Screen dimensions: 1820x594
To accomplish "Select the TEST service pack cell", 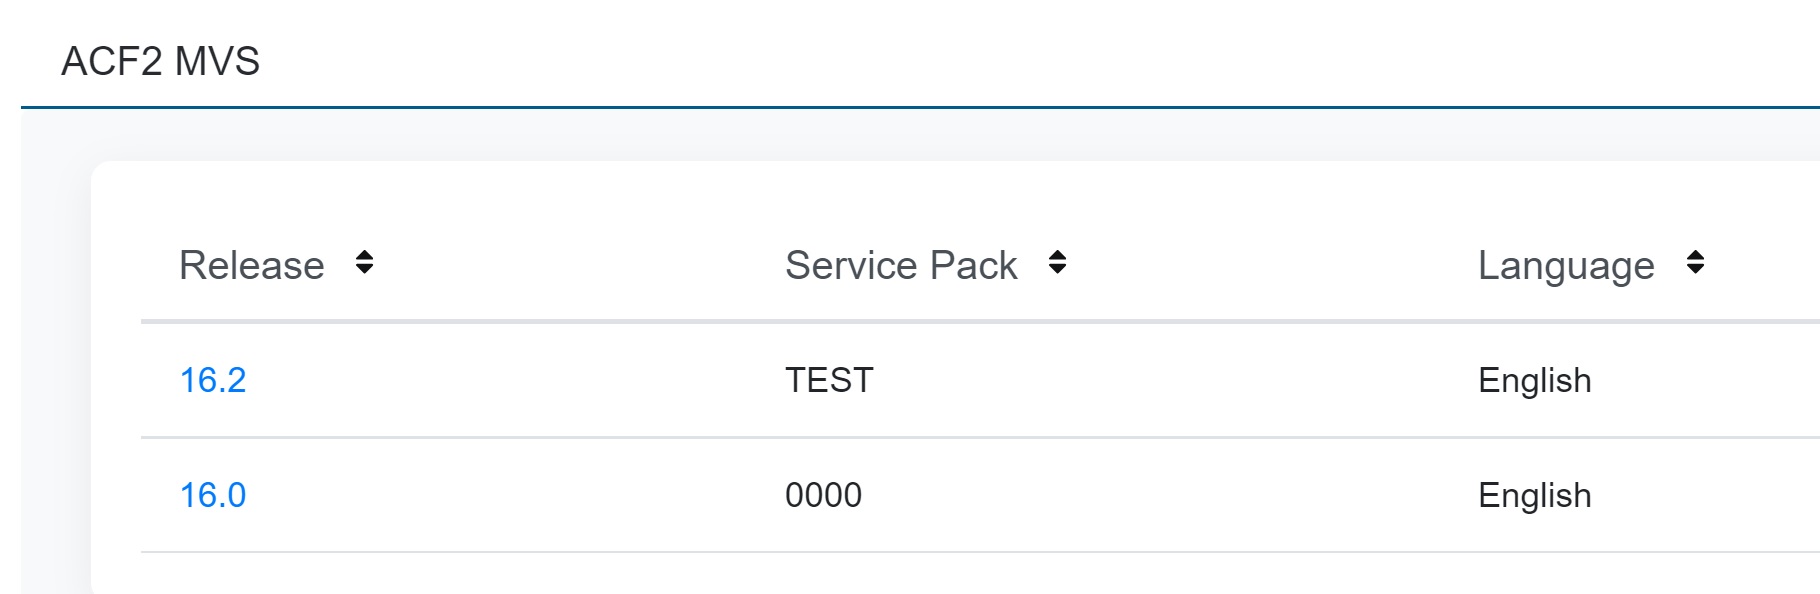I will (829, 380).
